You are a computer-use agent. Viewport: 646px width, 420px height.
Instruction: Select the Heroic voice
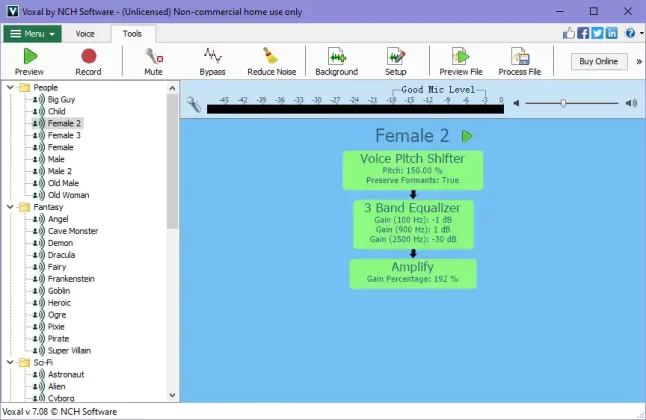[59, 303]
